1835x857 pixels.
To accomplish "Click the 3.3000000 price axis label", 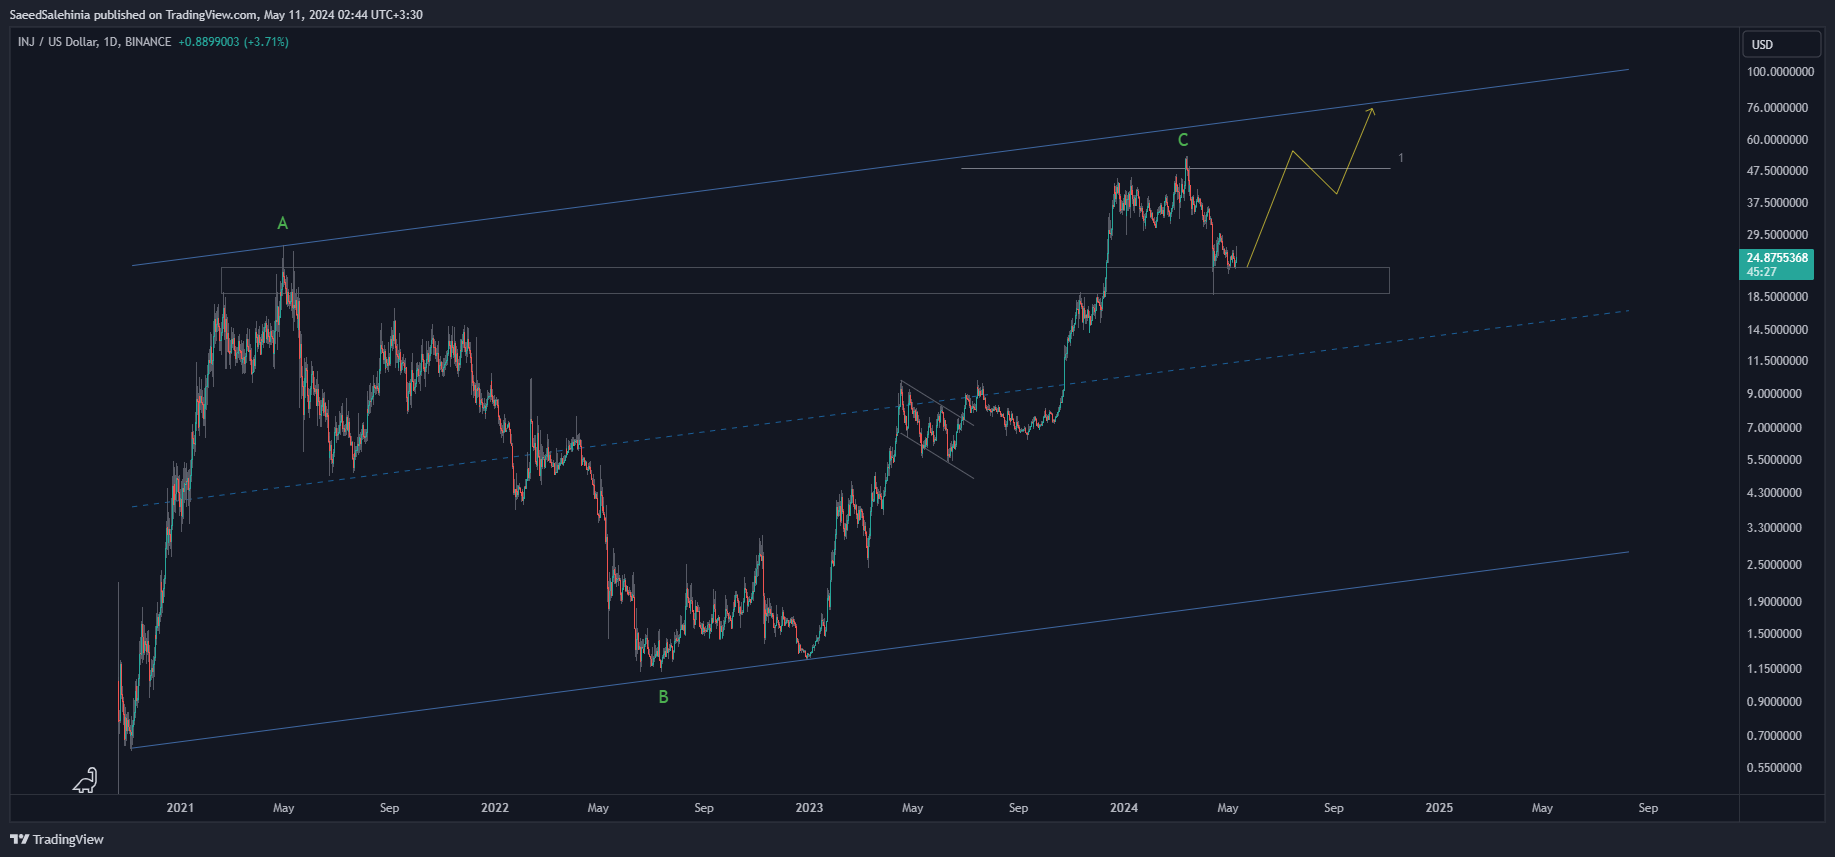I will pyautogui.click(x=1774, y=528).
